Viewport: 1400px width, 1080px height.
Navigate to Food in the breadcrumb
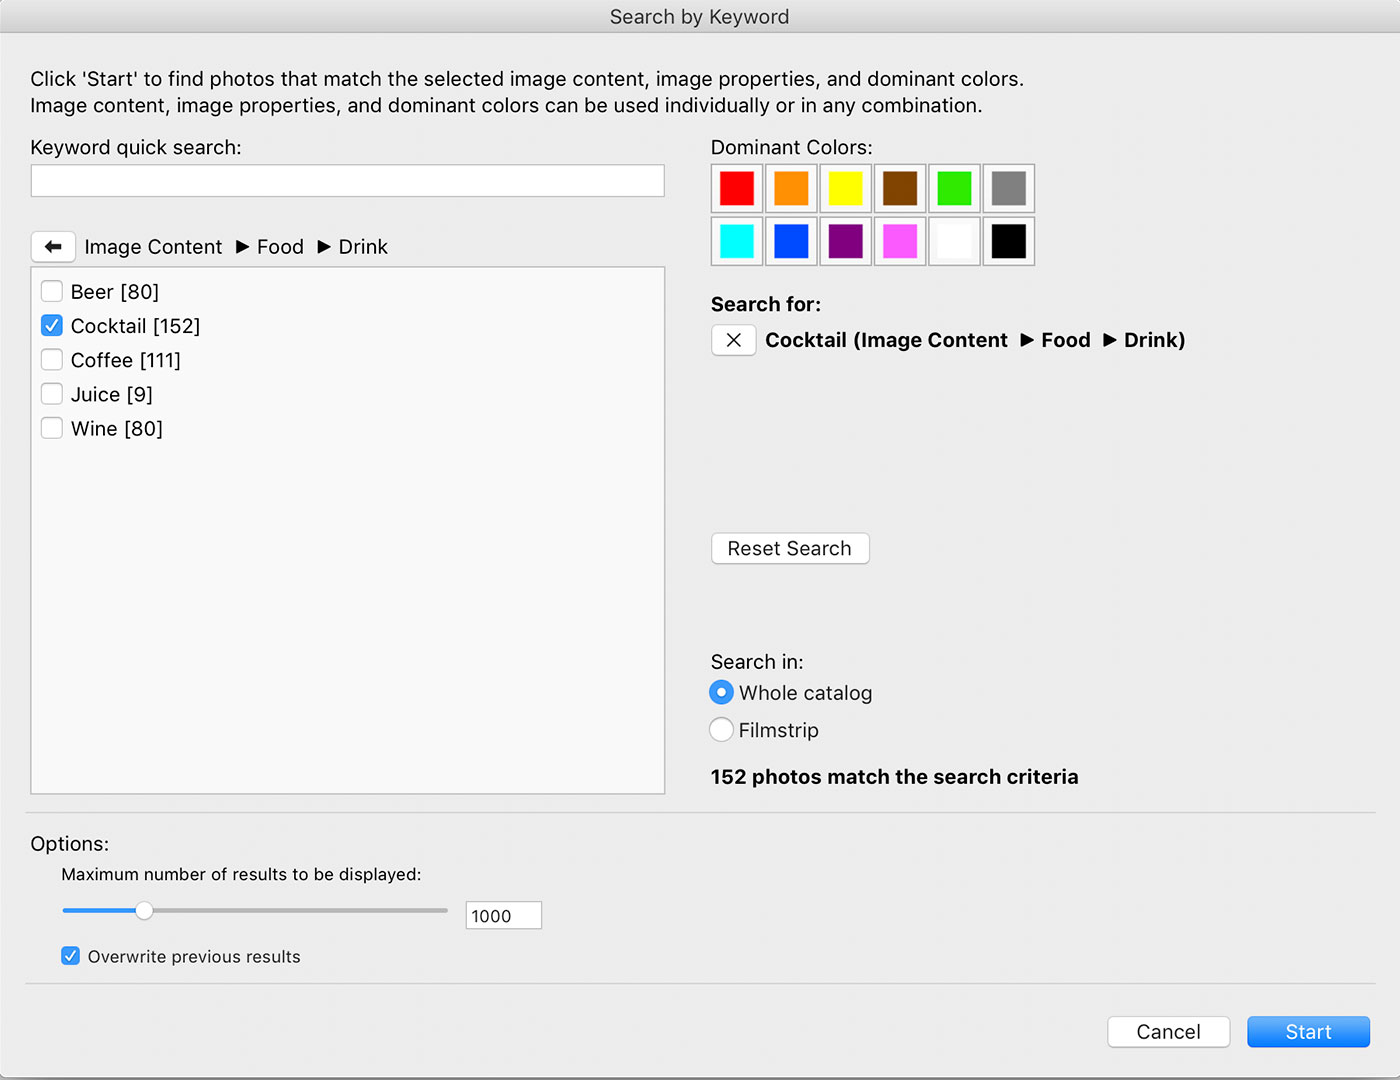click(280, 247)
